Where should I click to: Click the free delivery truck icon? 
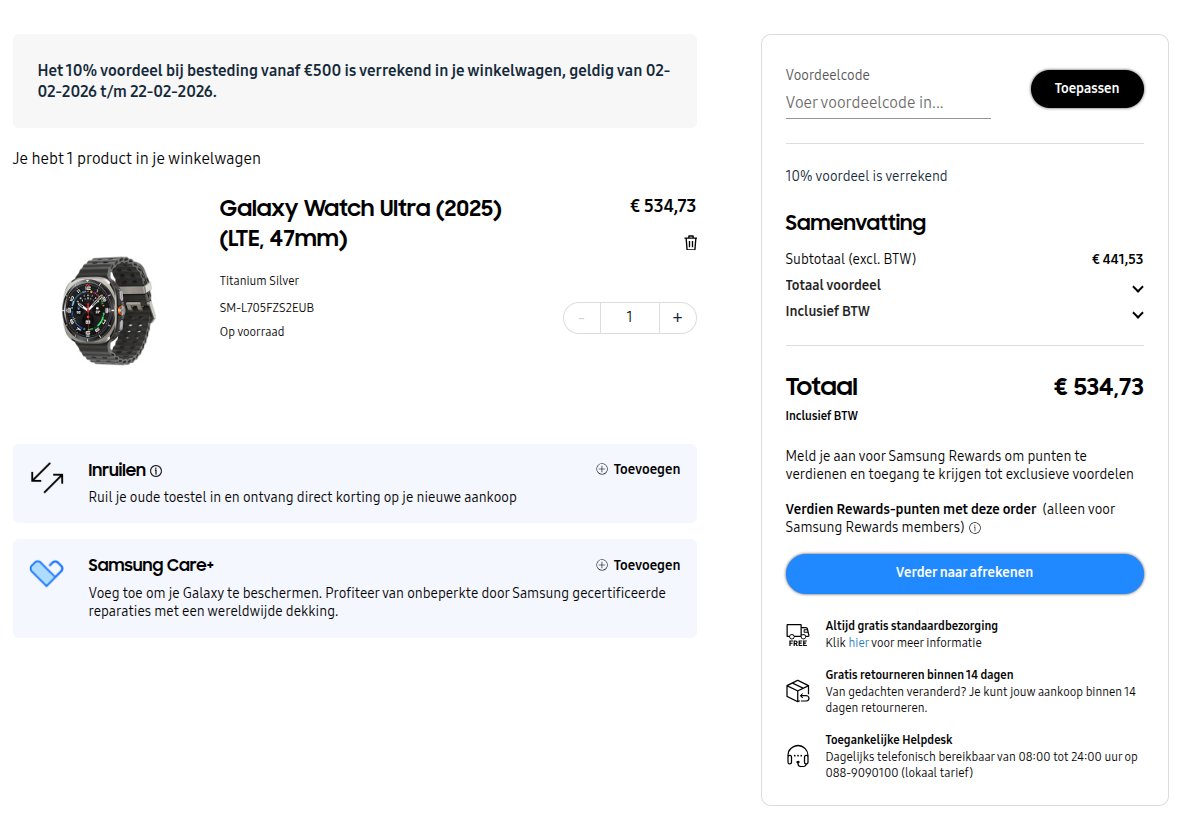(x=798, y=635)
